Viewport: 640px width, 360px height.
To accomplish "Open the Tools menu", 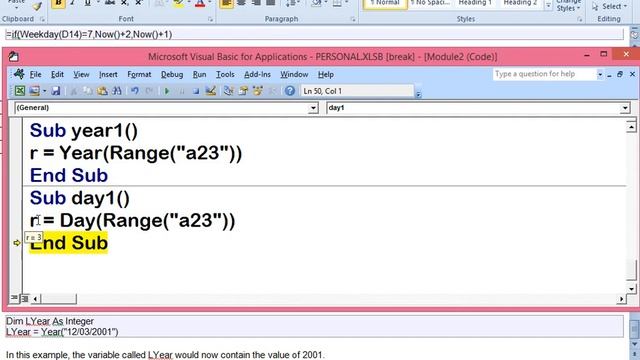I will [x=225, y=74].
